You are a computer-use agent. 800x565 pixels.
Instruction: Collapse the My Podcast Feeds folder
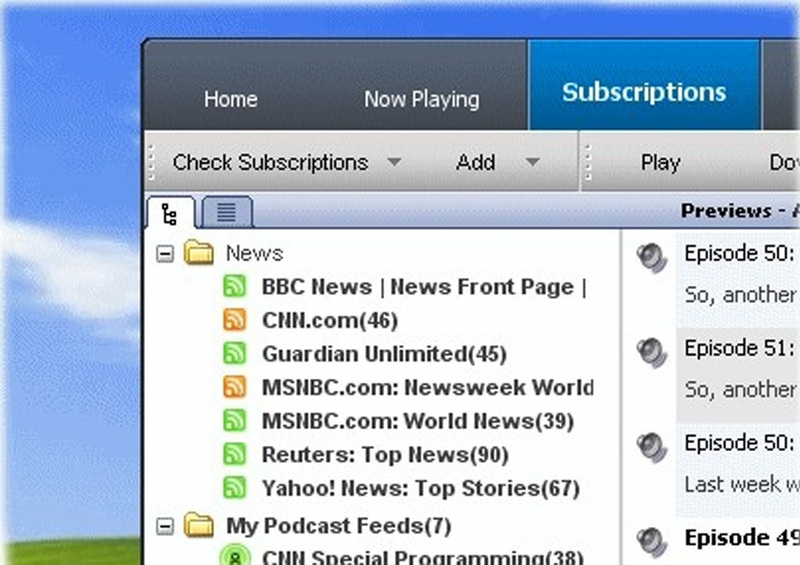165,526
